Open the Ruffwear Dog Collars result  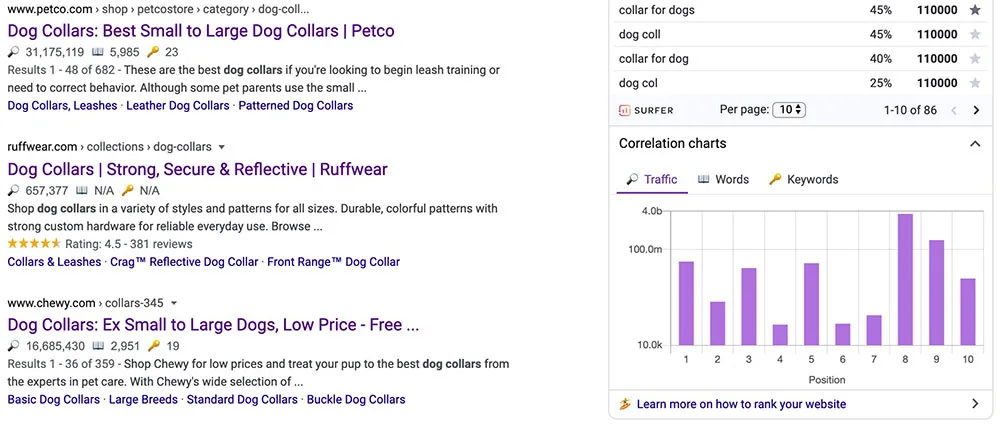pyautogui.click(x=197, y=169)
